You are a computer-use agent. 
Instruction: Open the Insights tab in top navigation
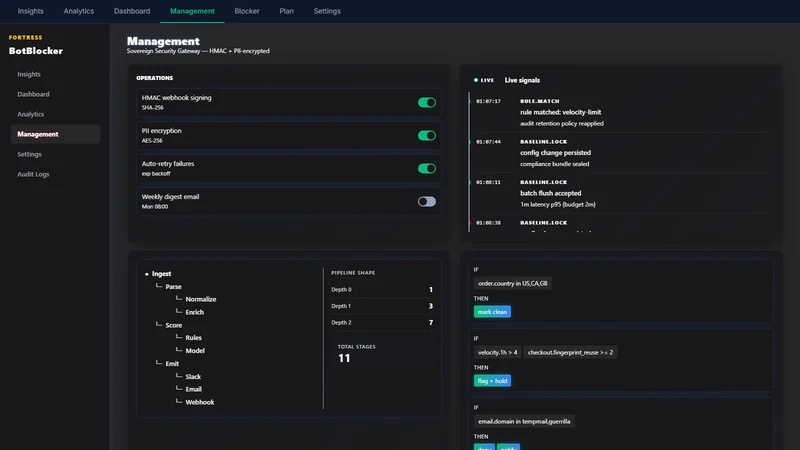pyautogui.click(x=31, y=11)
